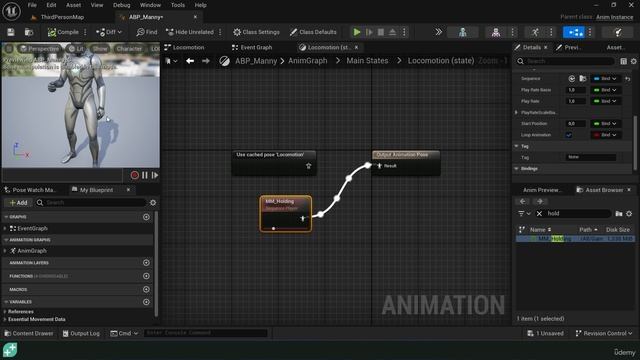Pause the preview animation
The width and height of the screenshot is (640, 360).
(x=144, y=175)
